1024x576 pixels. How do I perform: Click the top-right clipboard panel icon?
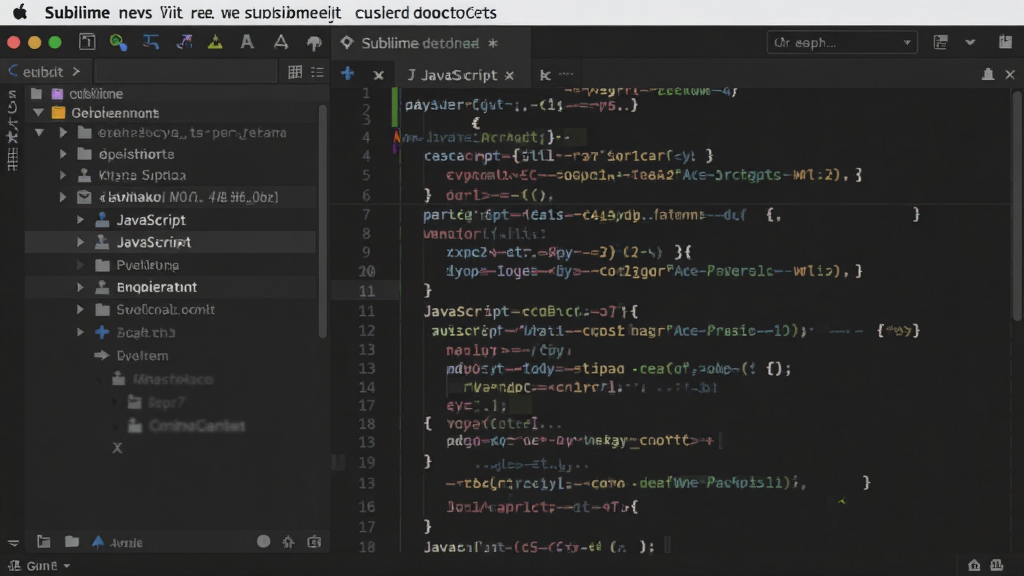1005,42
